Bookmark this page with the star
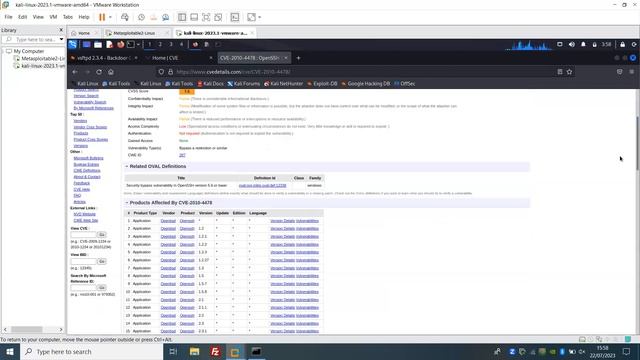The width and height of the screenshot is (640, 360). click(569, 72)
